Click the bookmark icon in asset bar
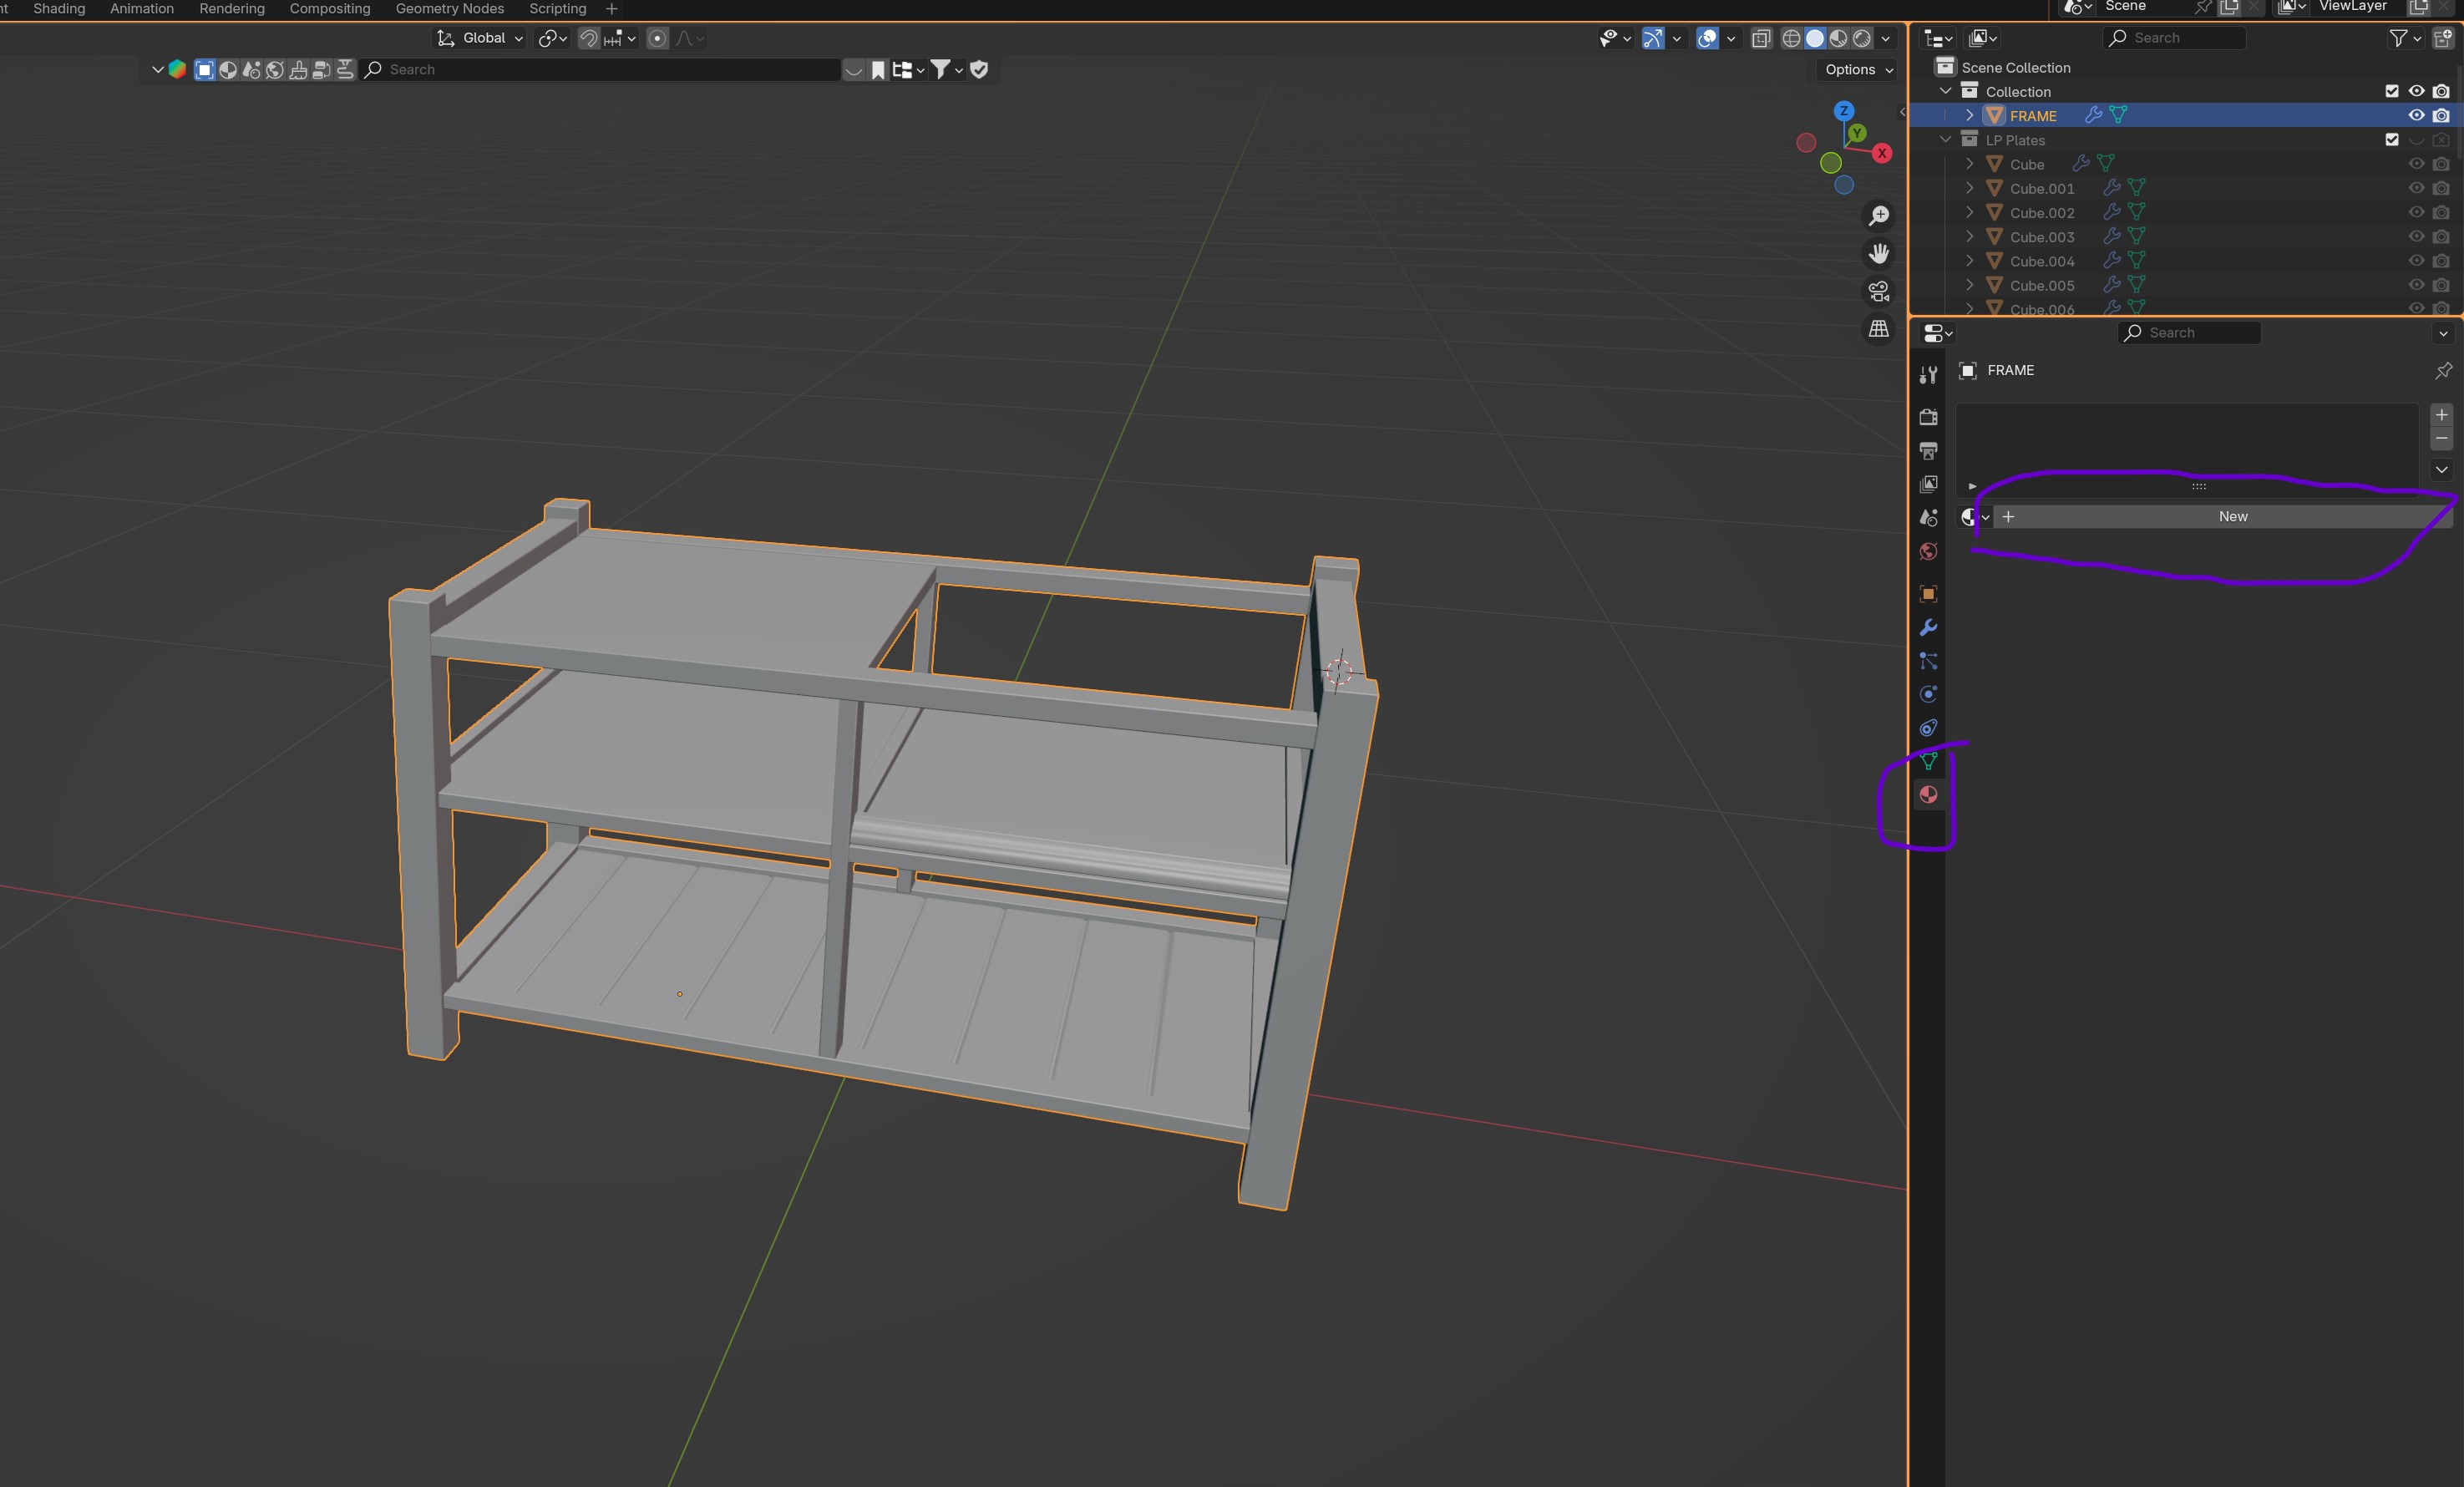Screen dimensions: 2464x1487 pyautogui.click(x=878, y=70)
